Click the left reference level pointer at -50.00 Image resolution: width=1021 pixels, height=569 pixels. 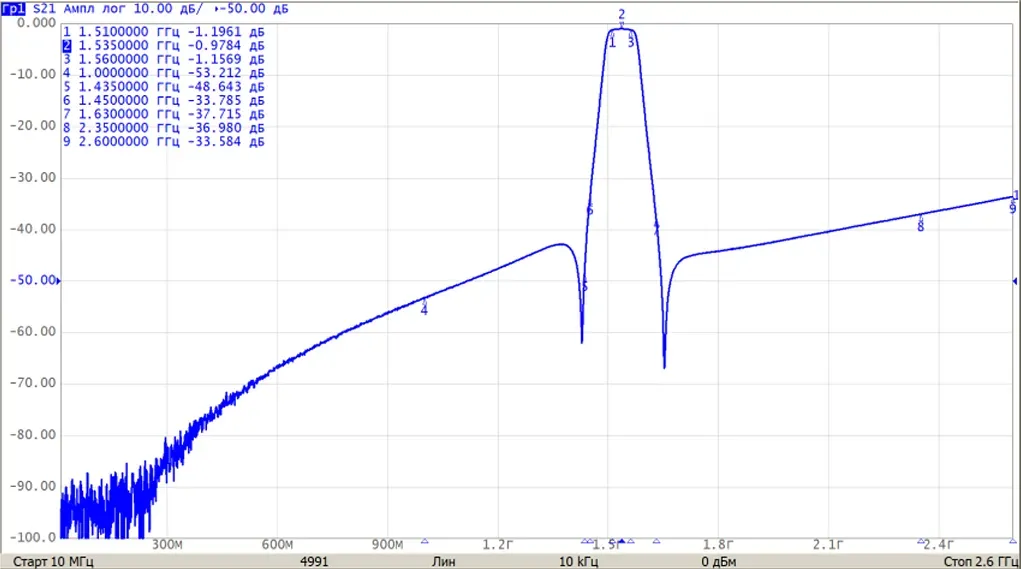[x=59, y=281]
